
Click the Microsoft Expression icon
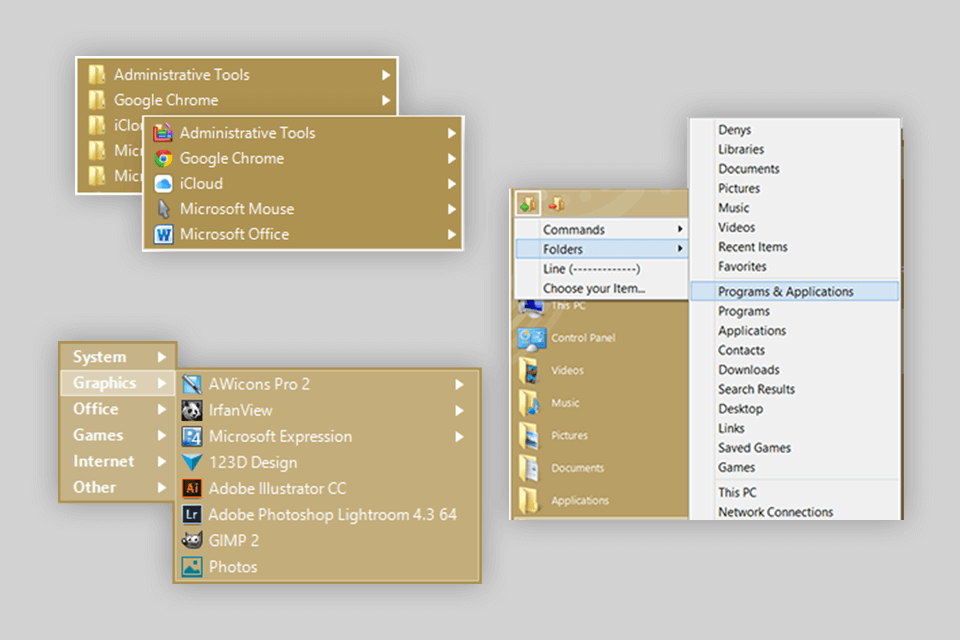(192, 437)
